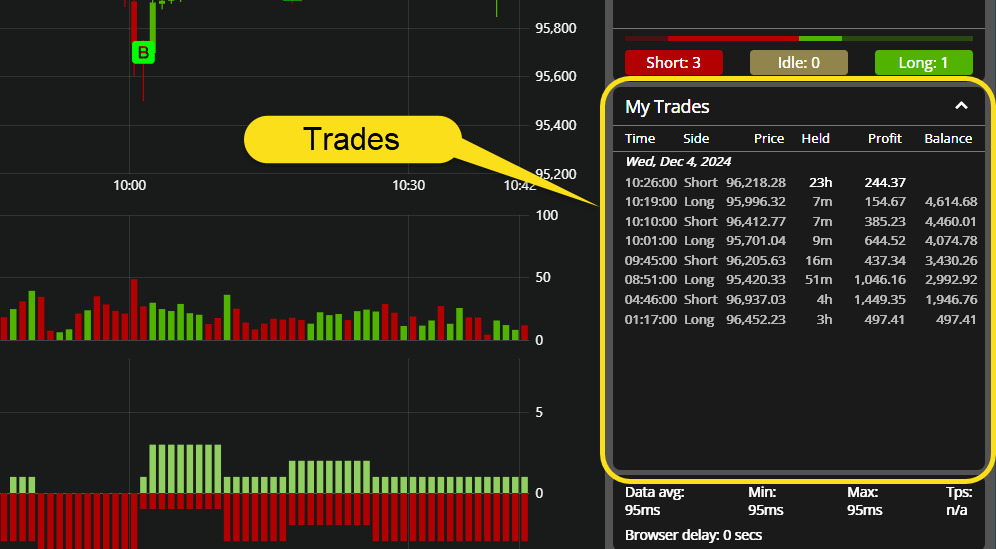Click profit value 1,449.35
The image size is (996, 549).
880,299
